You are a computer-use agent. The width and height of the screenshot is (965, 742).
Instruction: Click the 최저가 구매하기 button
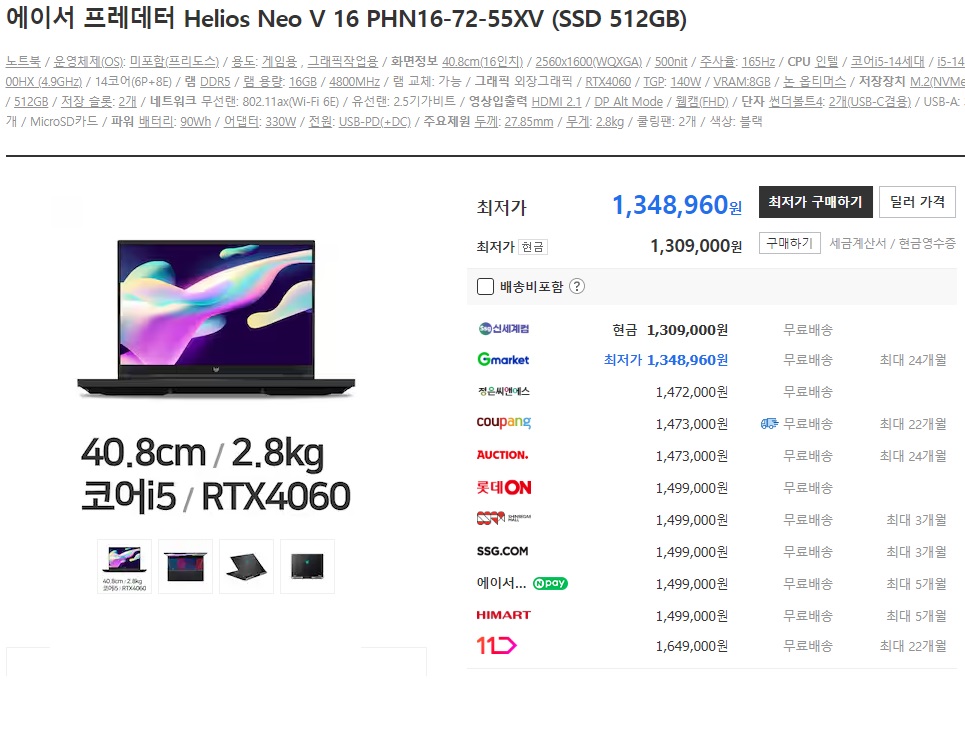pyautogui.click(x=815, y=202)
